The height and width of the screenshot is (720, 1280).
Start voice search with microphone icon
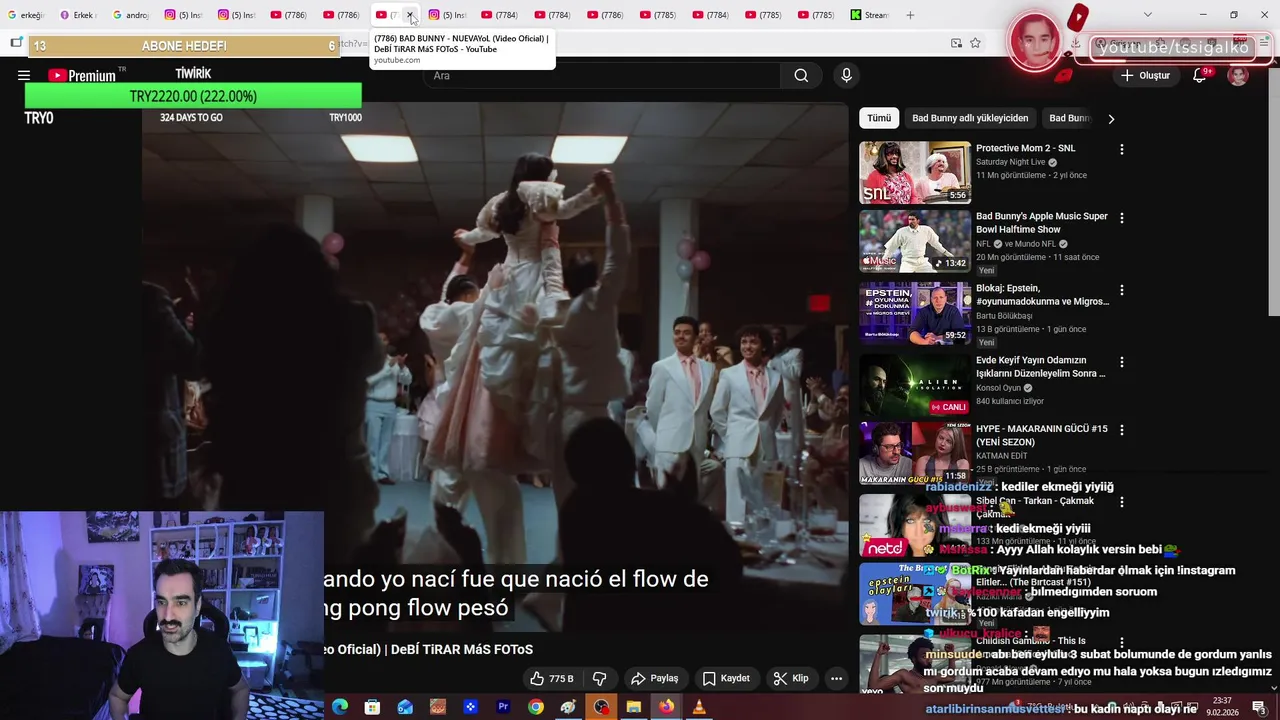click(846, 75)
